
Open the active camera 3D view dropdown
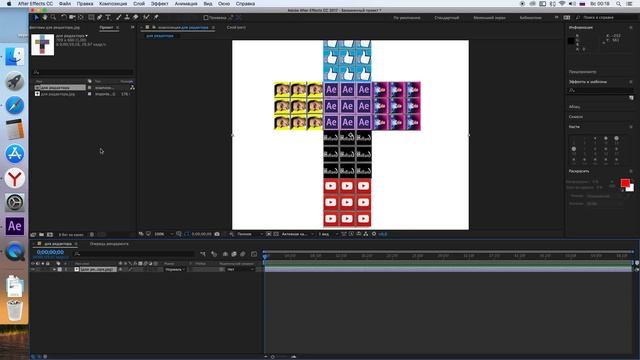pos(298,234)
